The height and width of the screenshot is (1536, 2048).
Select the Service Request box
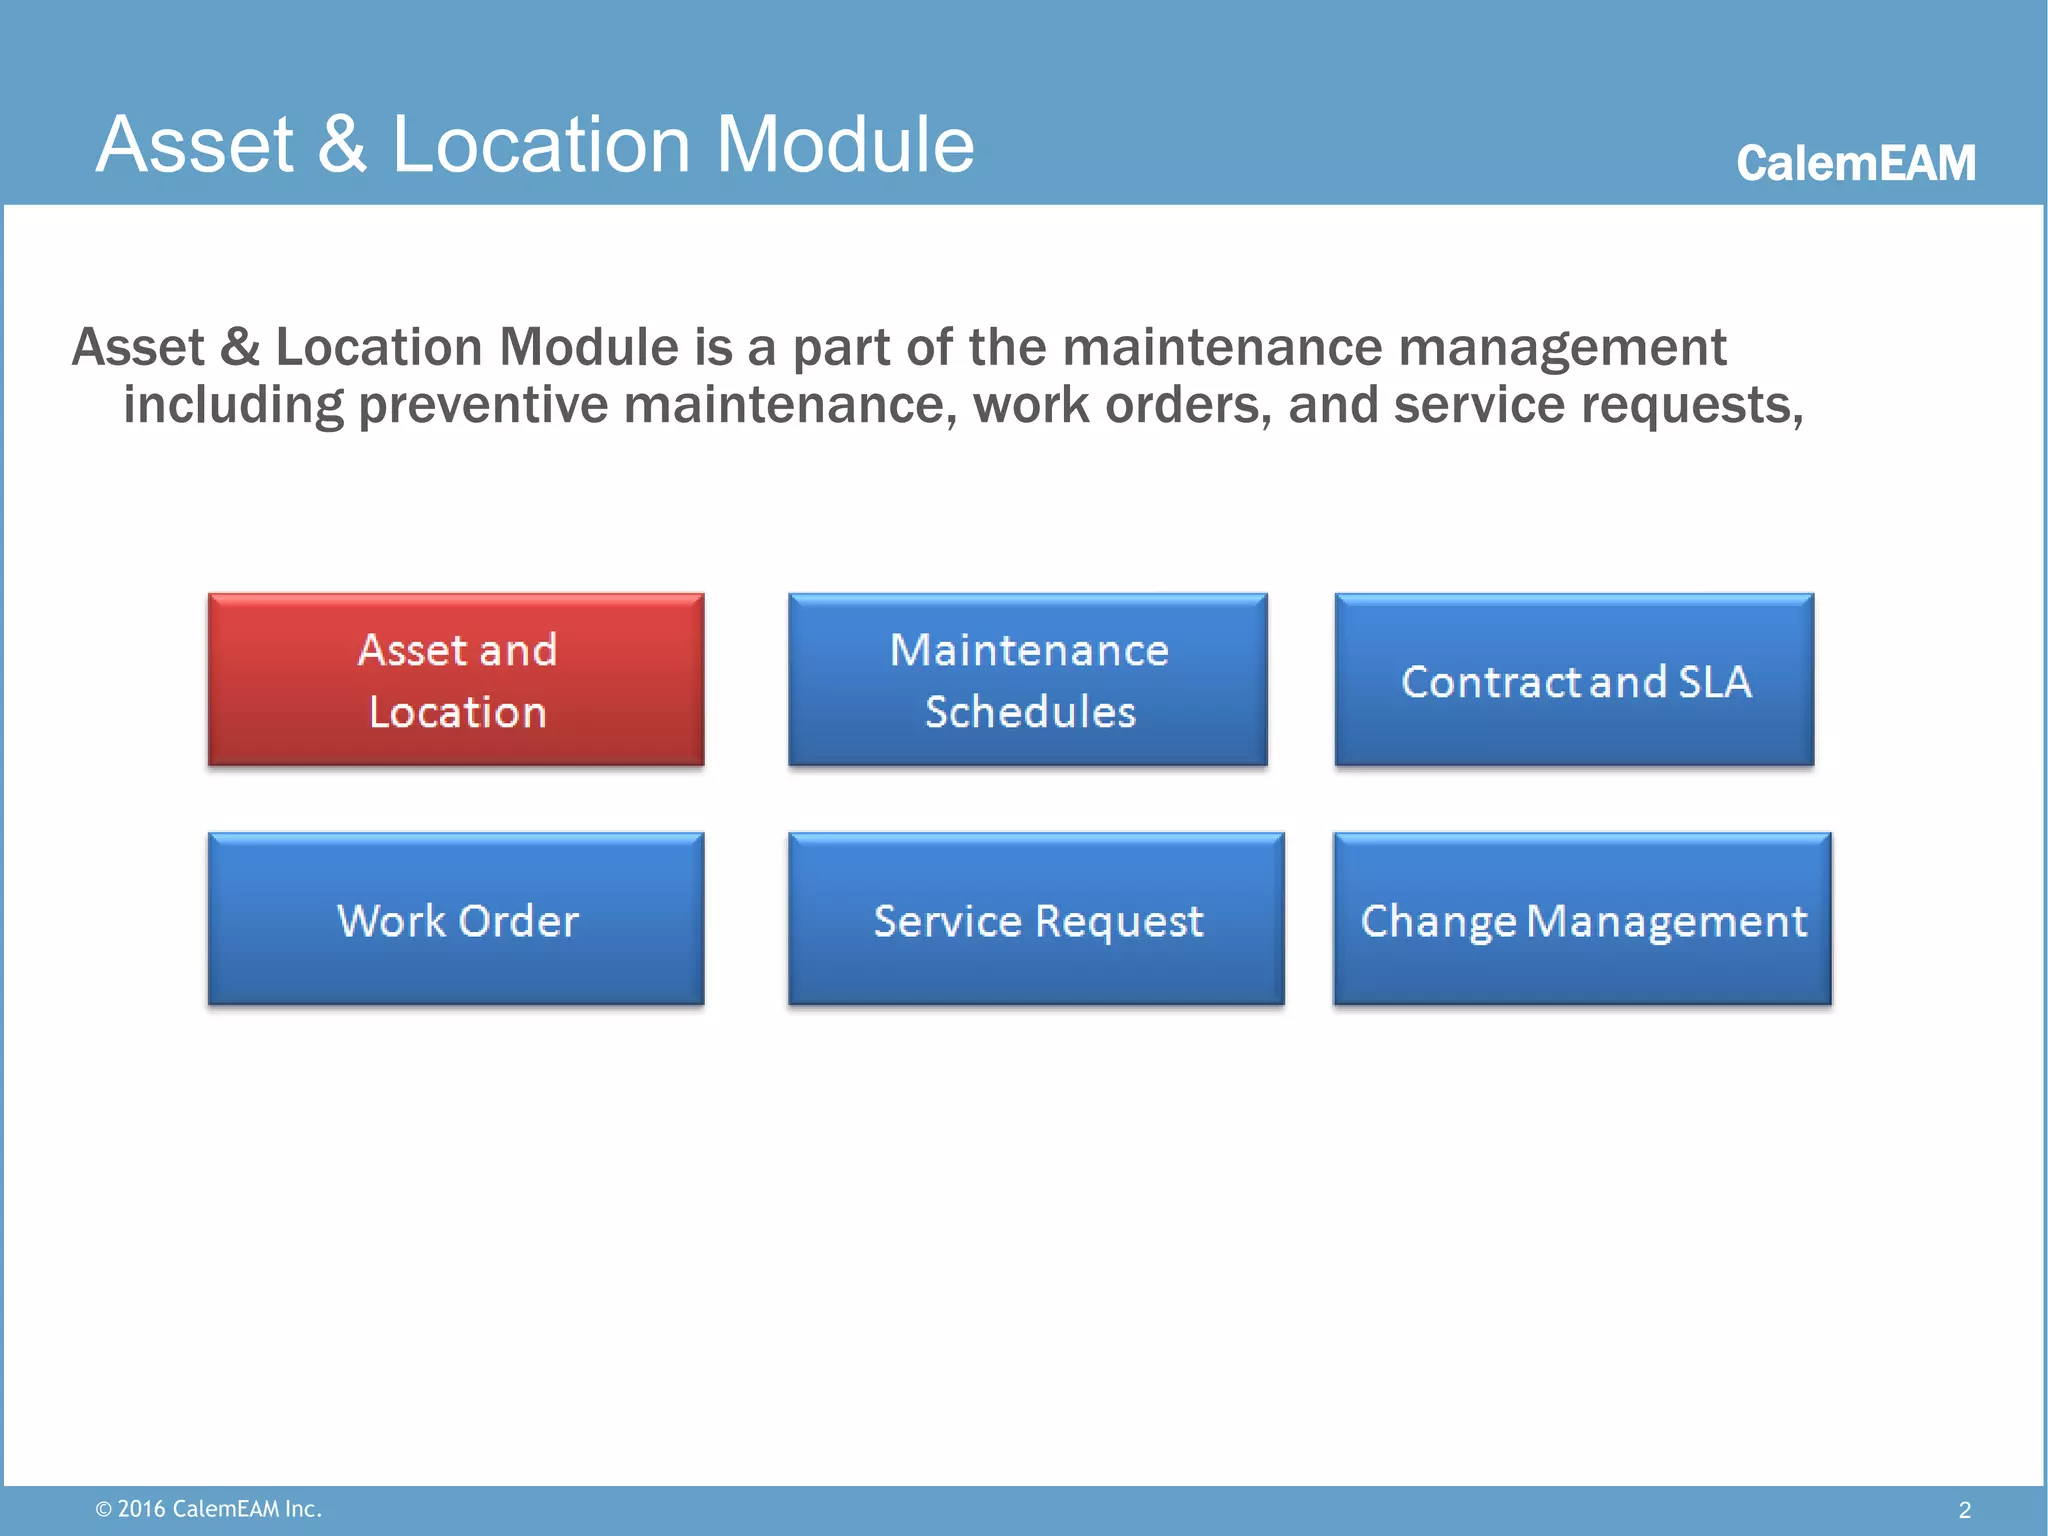[1036, 919]
